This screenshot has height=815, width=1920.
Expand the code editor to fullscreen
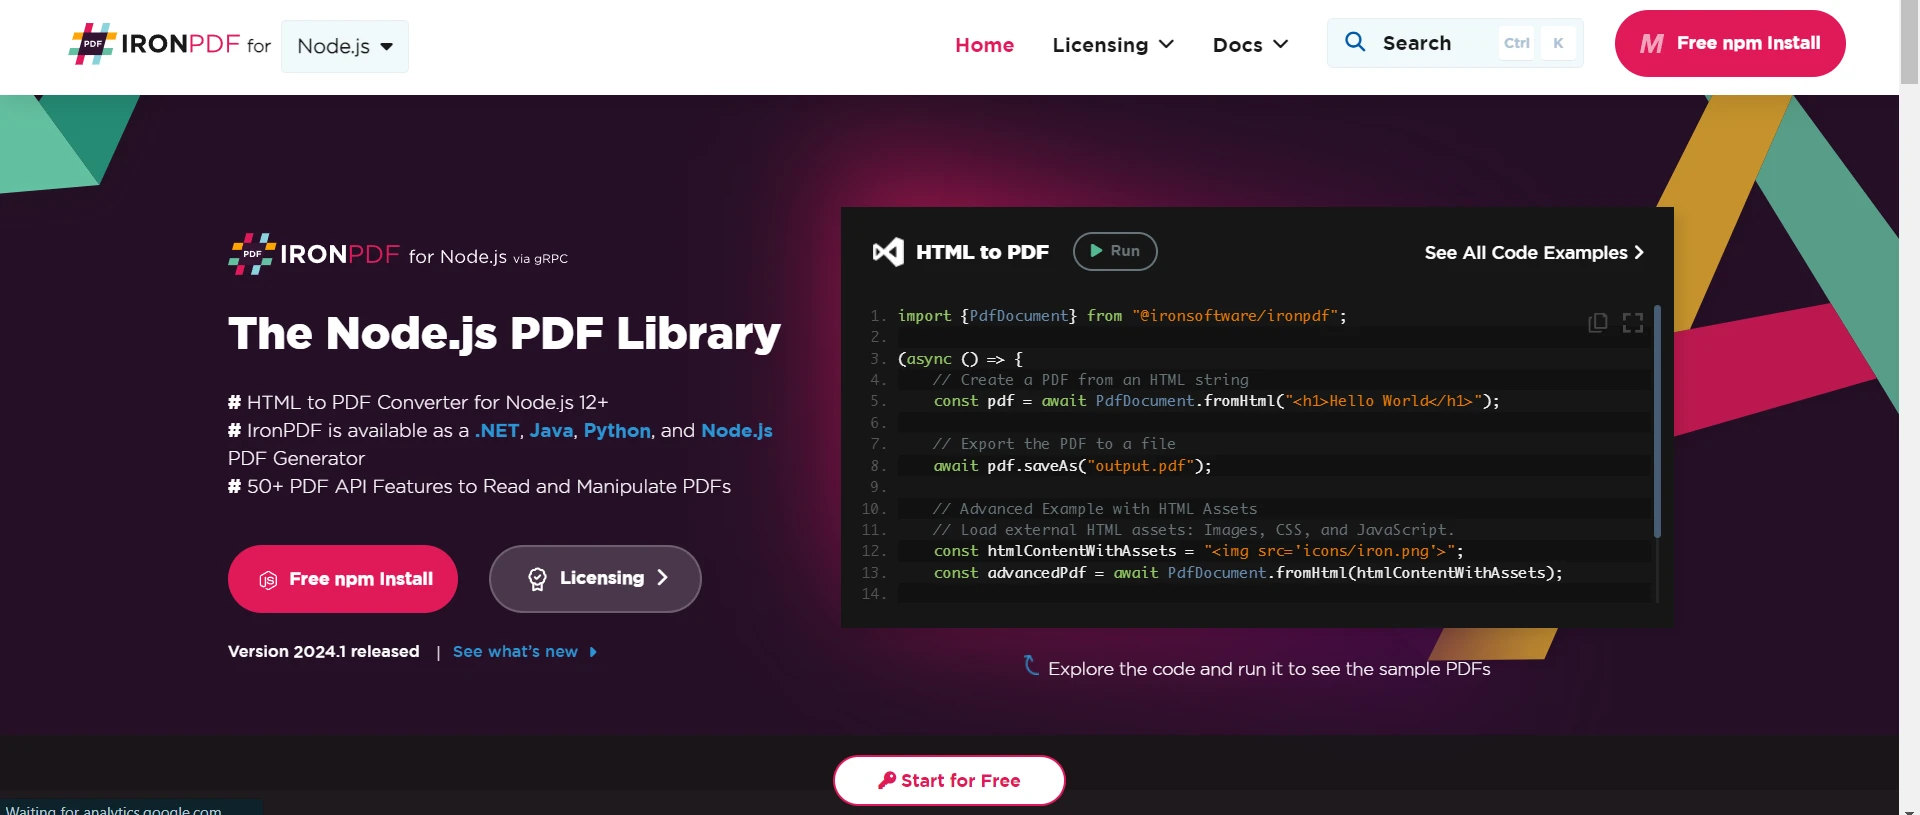click(x=1633, y=322)
